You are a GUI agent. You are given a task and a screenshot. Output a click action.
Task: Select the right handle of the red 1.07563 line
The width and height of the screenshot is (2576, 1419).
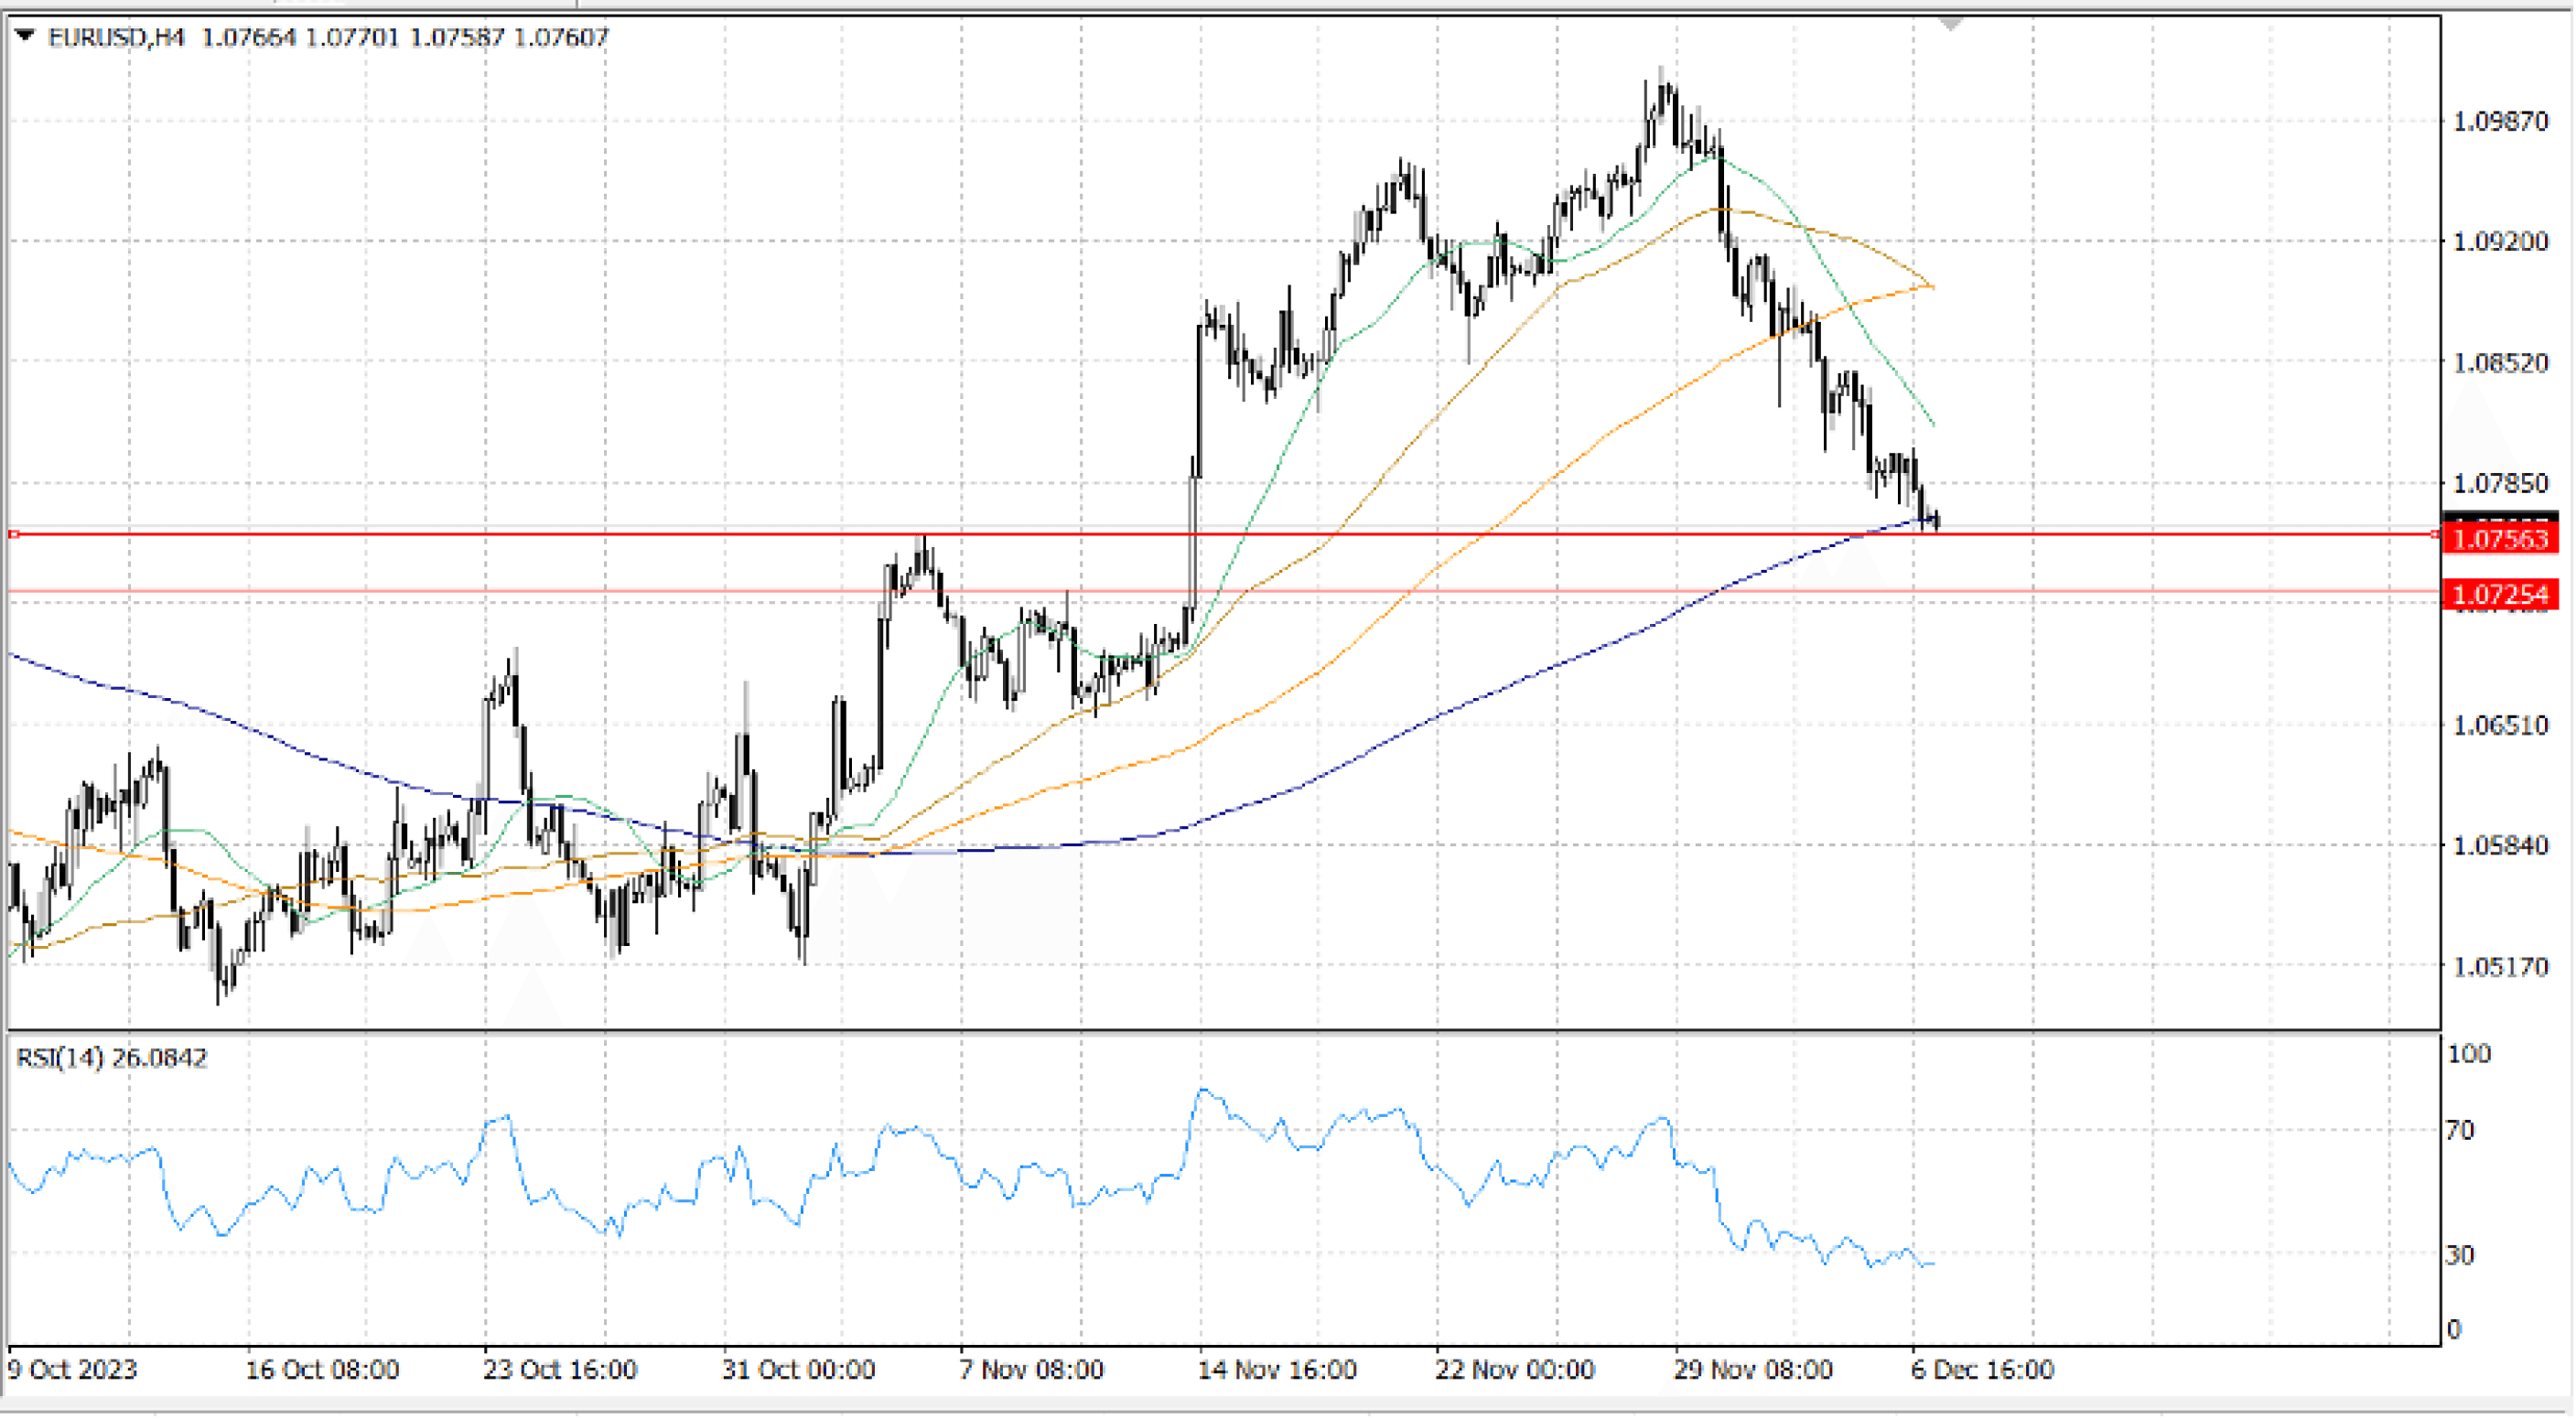(2435, 535)
